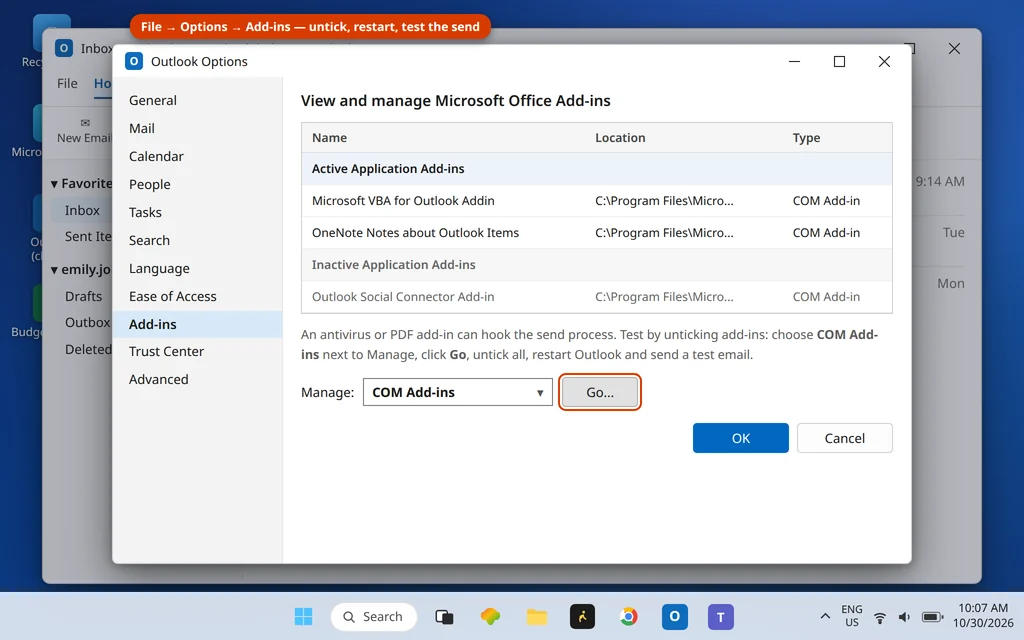
Task: Select General in the options sidebar
Action: (x=197, y=101)
